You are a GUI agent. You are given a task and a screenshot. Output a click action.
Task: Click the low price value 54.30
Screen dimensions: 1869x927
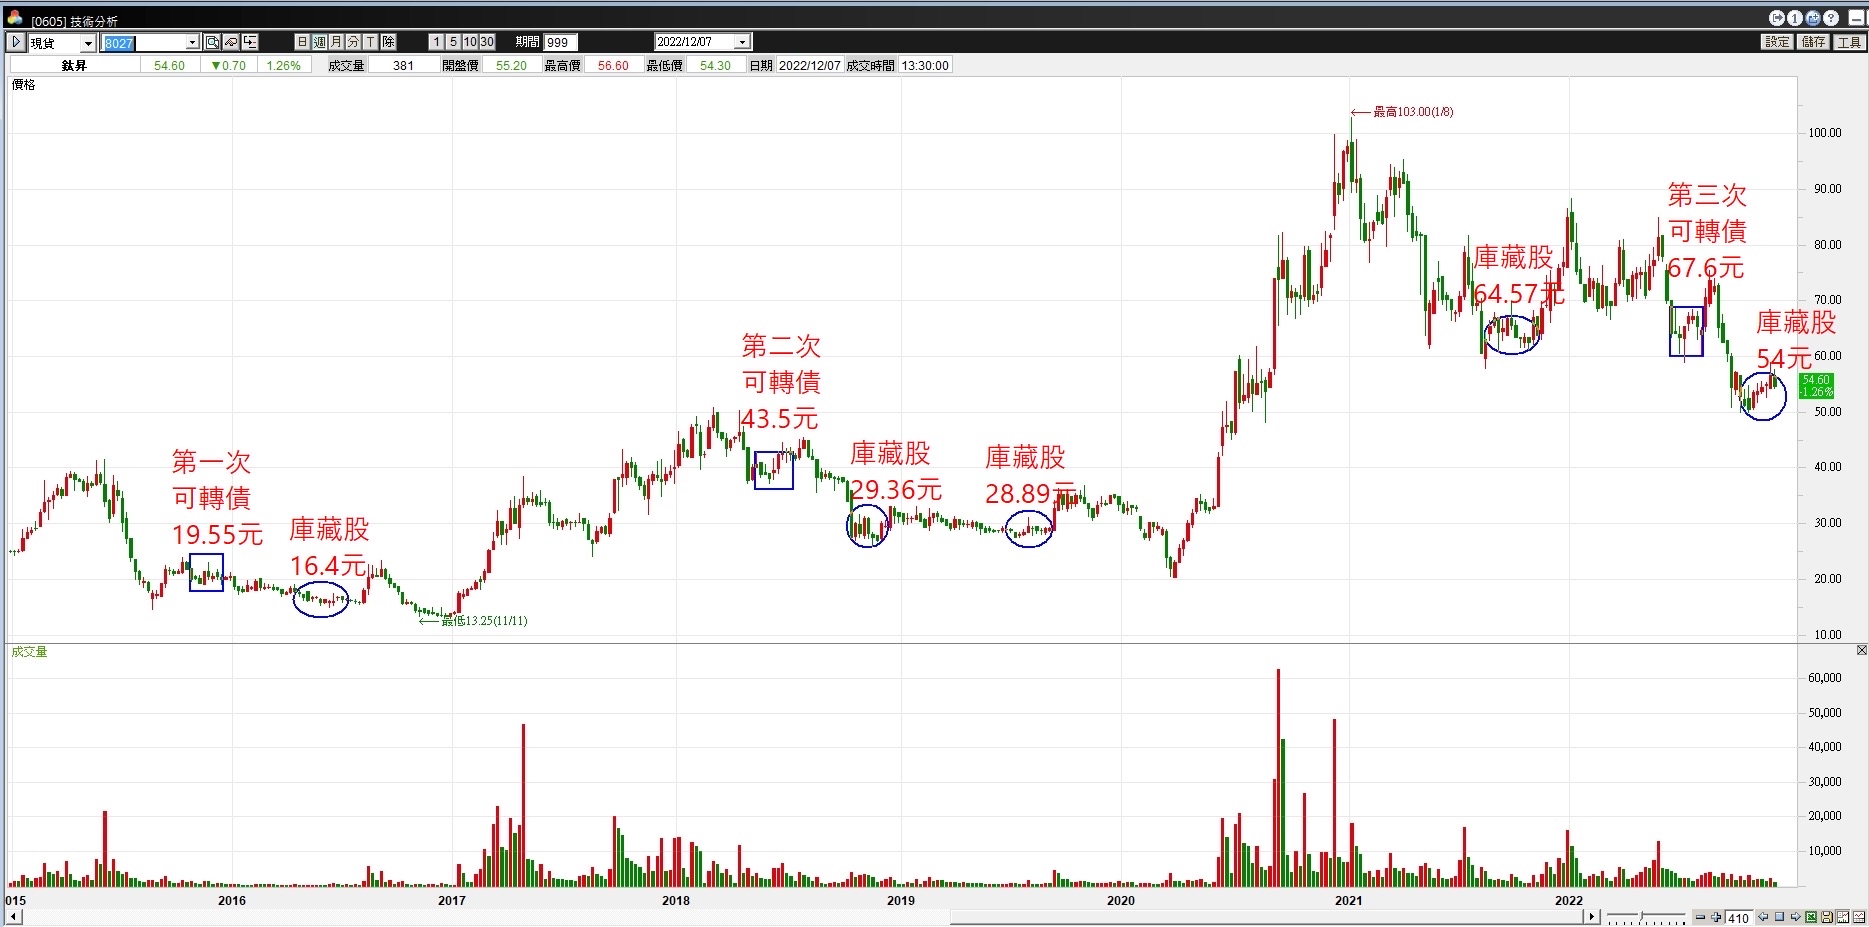pos(715,65)
